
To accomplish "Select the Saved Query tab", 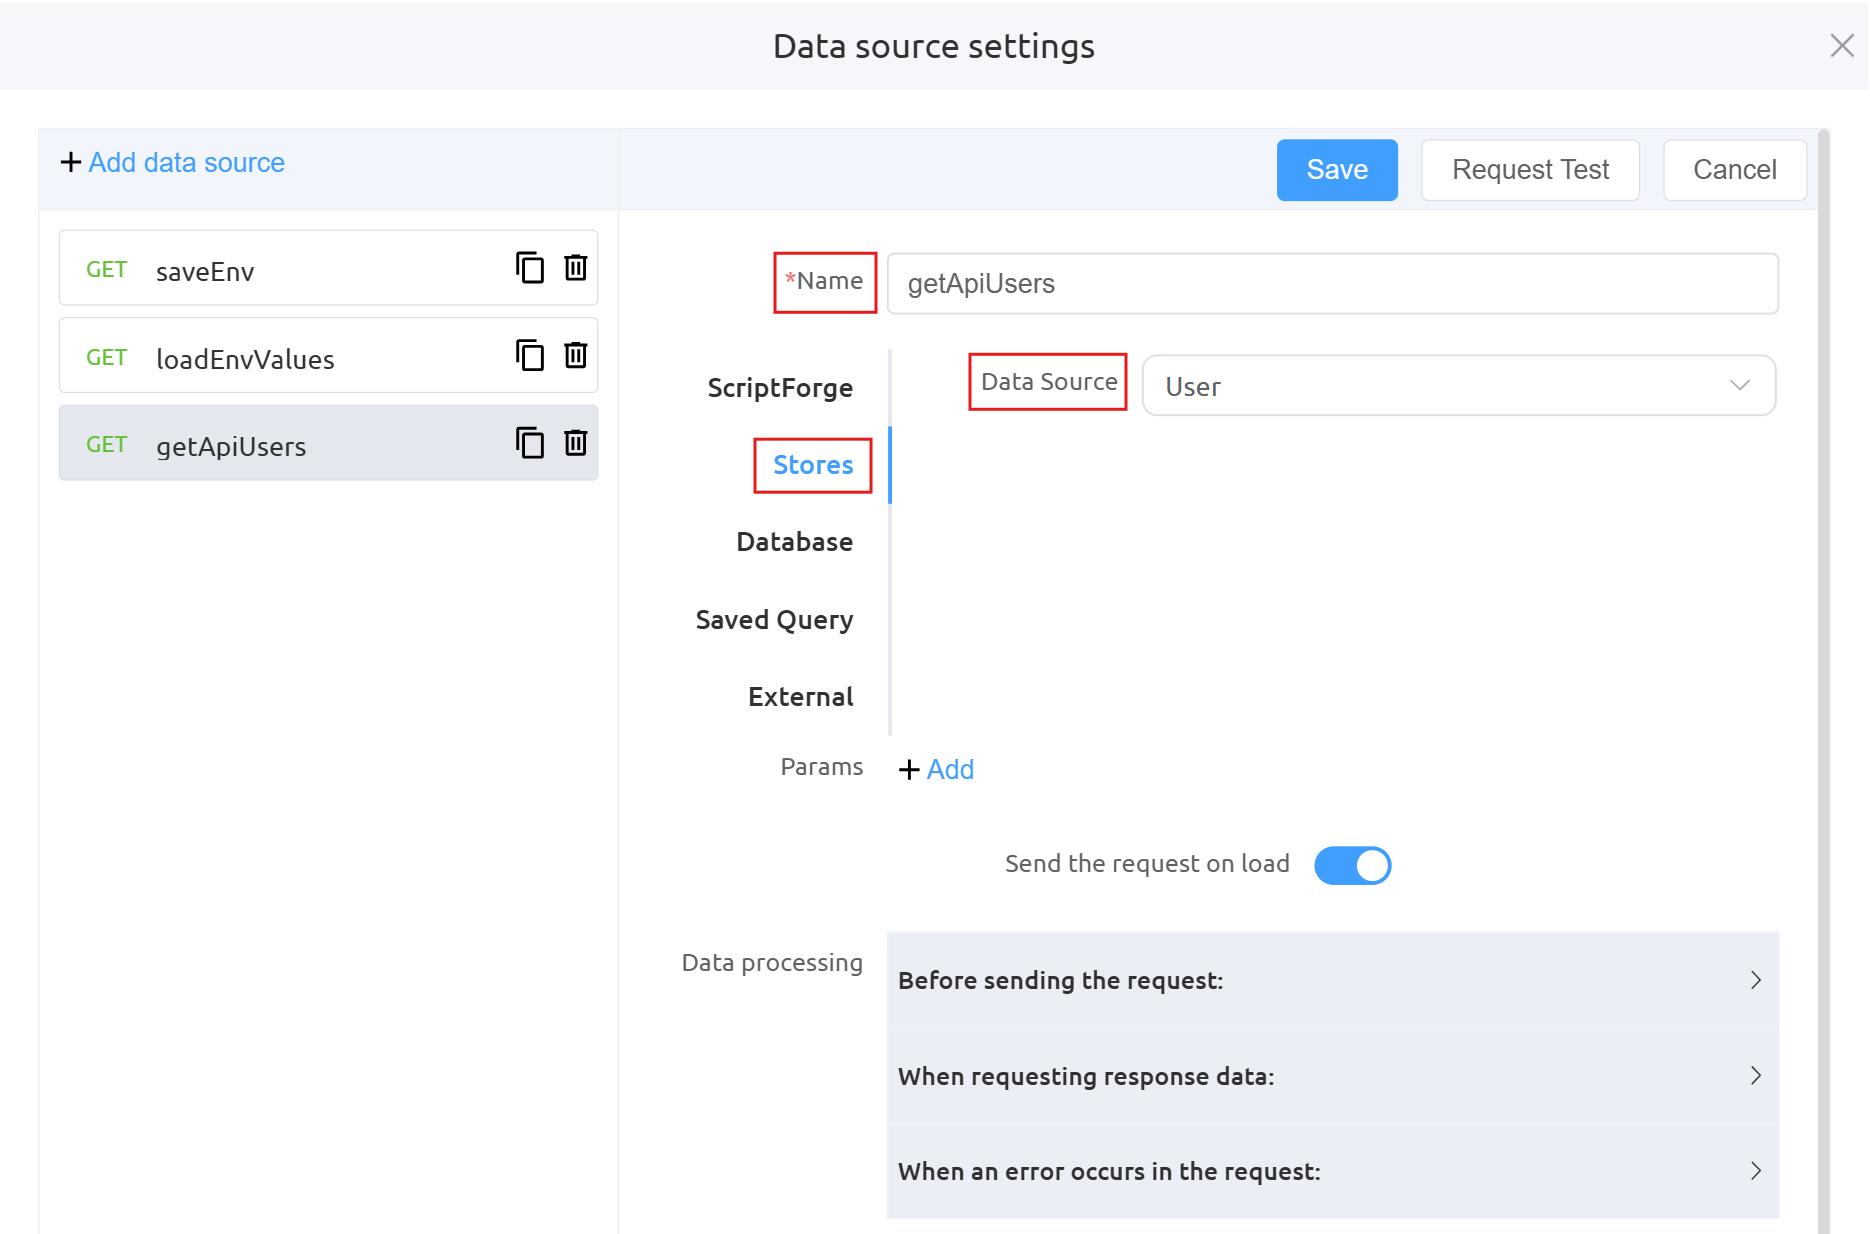I will click(x=774, y=620).
